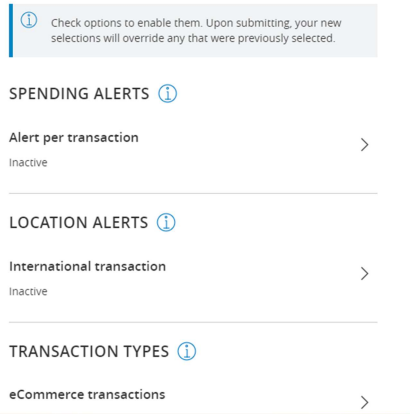Click Inactive status under International transaction

pyautogui.click(x=28, y=291)
